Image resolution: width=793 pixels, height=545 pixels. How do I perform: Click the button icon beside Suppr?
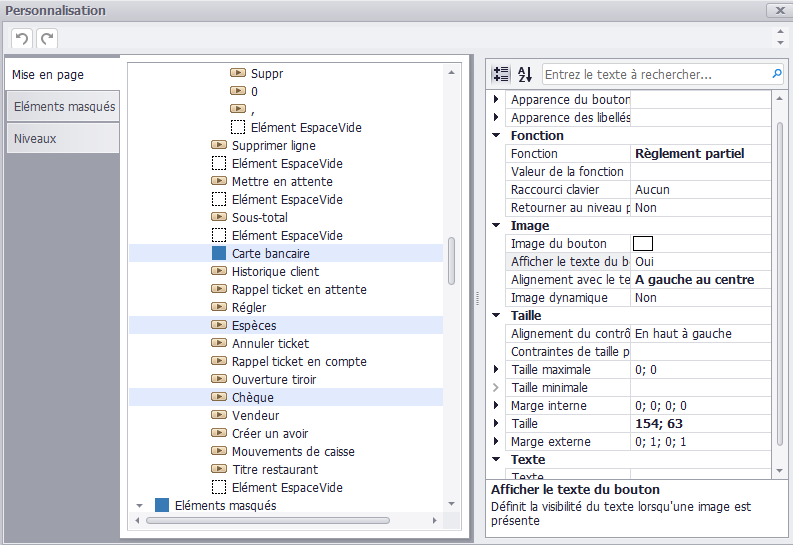(x=238, y=73)
